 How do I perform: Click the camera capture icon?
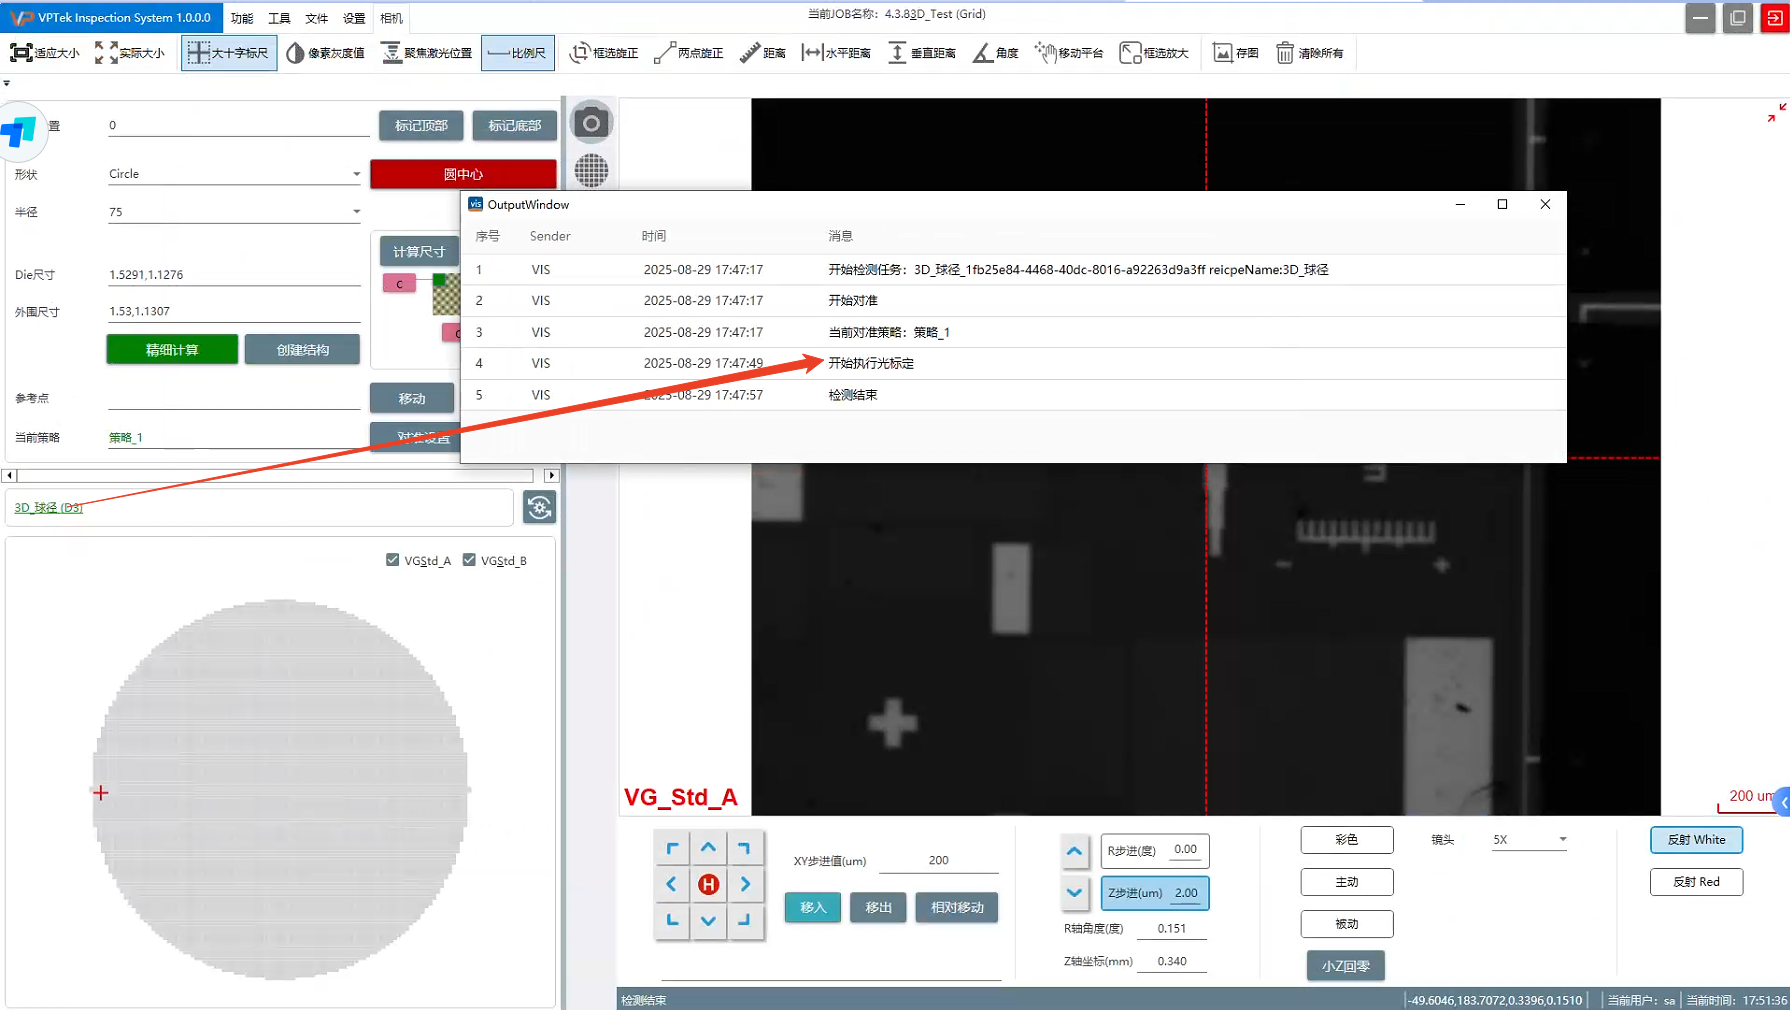point(591,123)
